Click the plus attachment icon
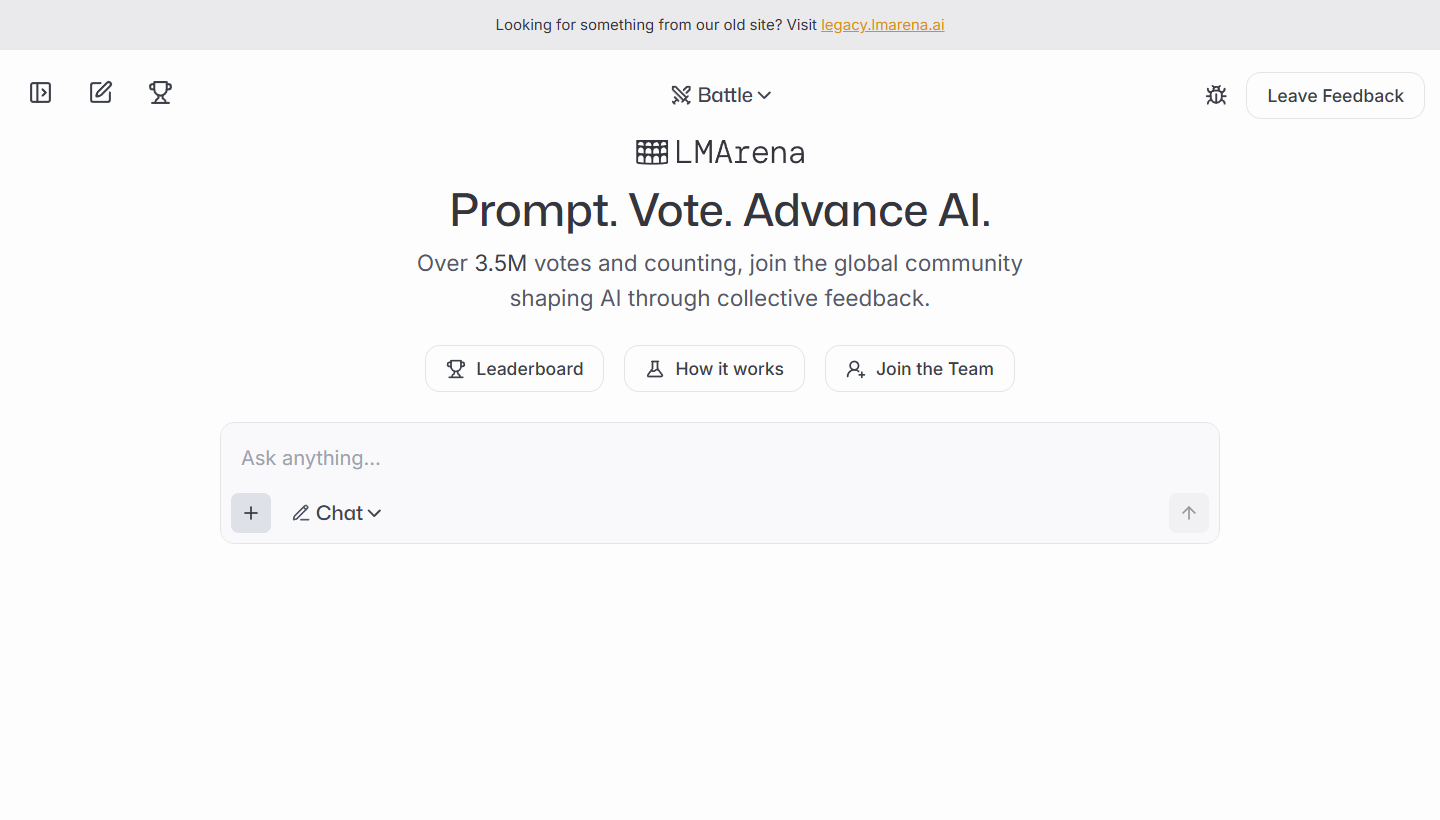The width and height of the screenshot is (1440, 820). (251, 513)
